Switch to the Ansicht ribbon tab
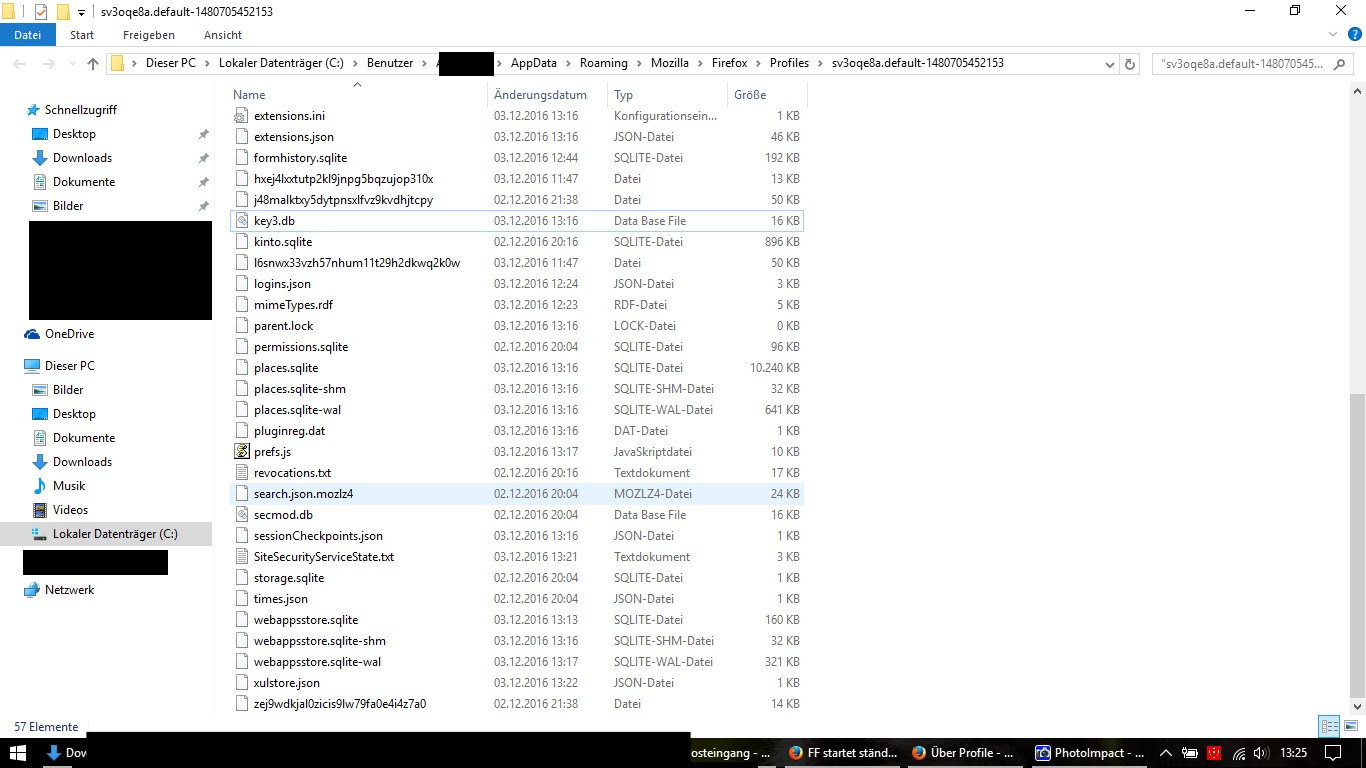Screen dimensions: 1366x768 (223, 35)
